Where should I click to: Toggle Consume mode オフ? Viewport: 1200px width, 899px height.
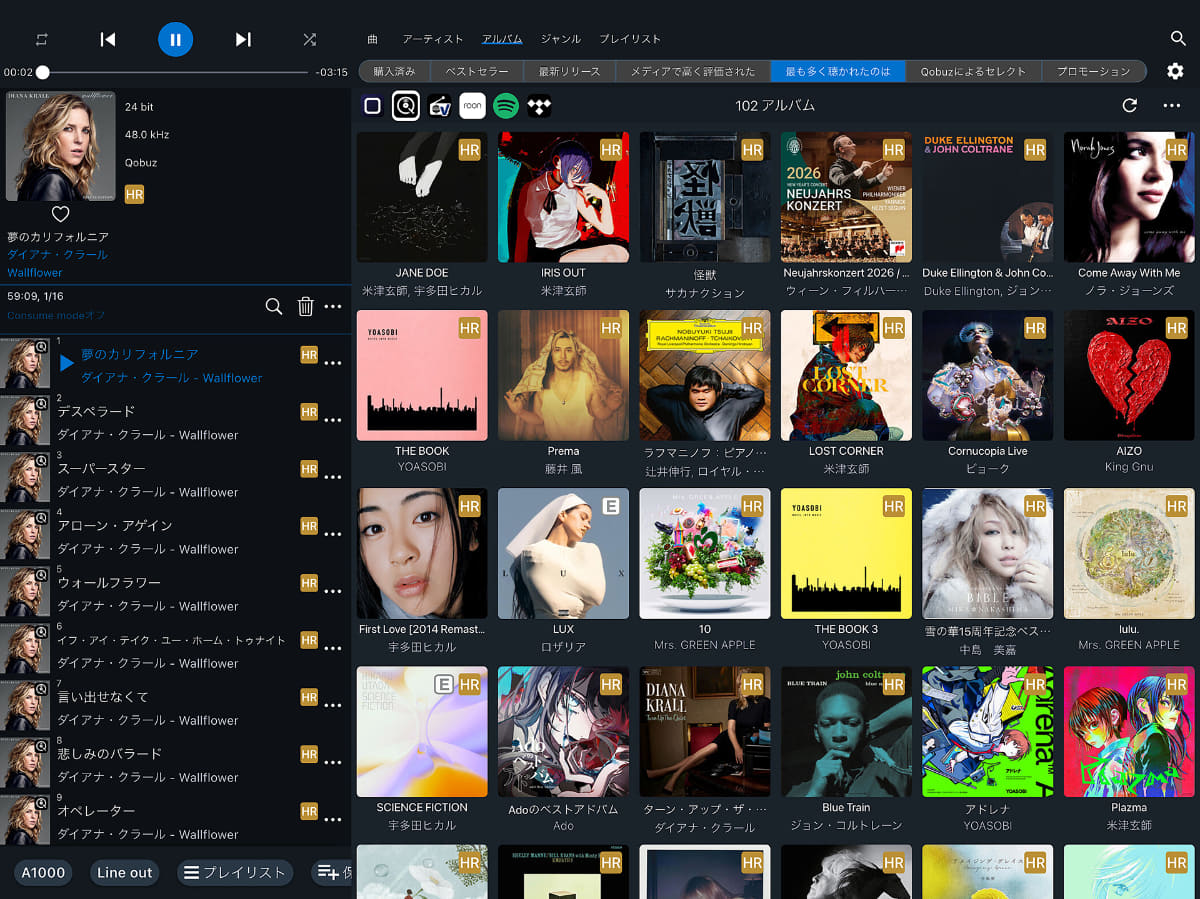tap(56, 316)
